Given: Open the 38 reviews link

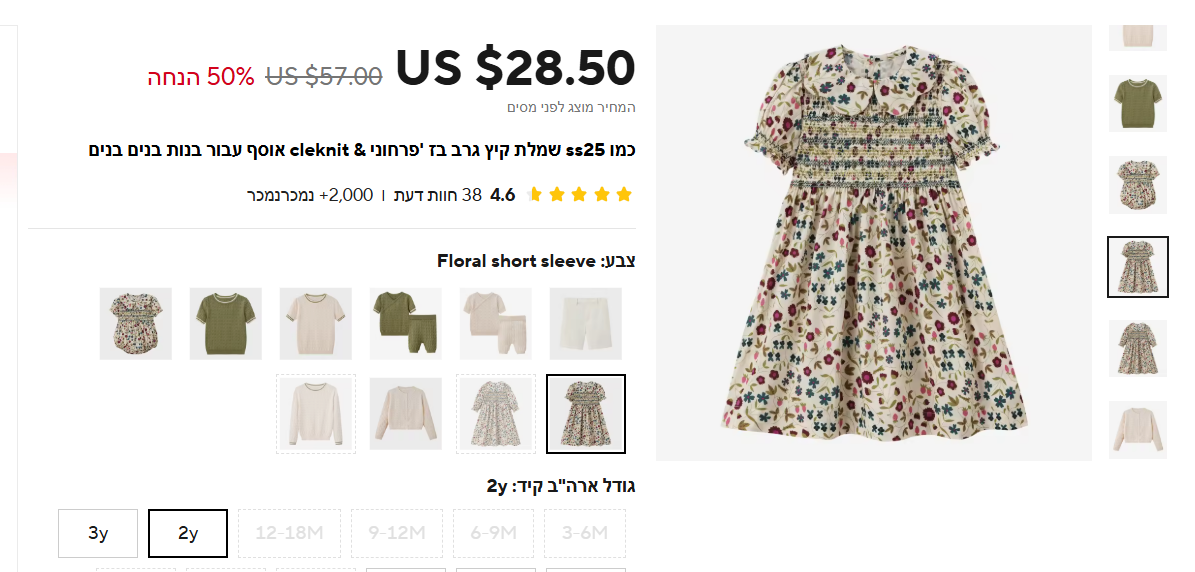Looking at the screenshot, I should (x=436, y=195).
